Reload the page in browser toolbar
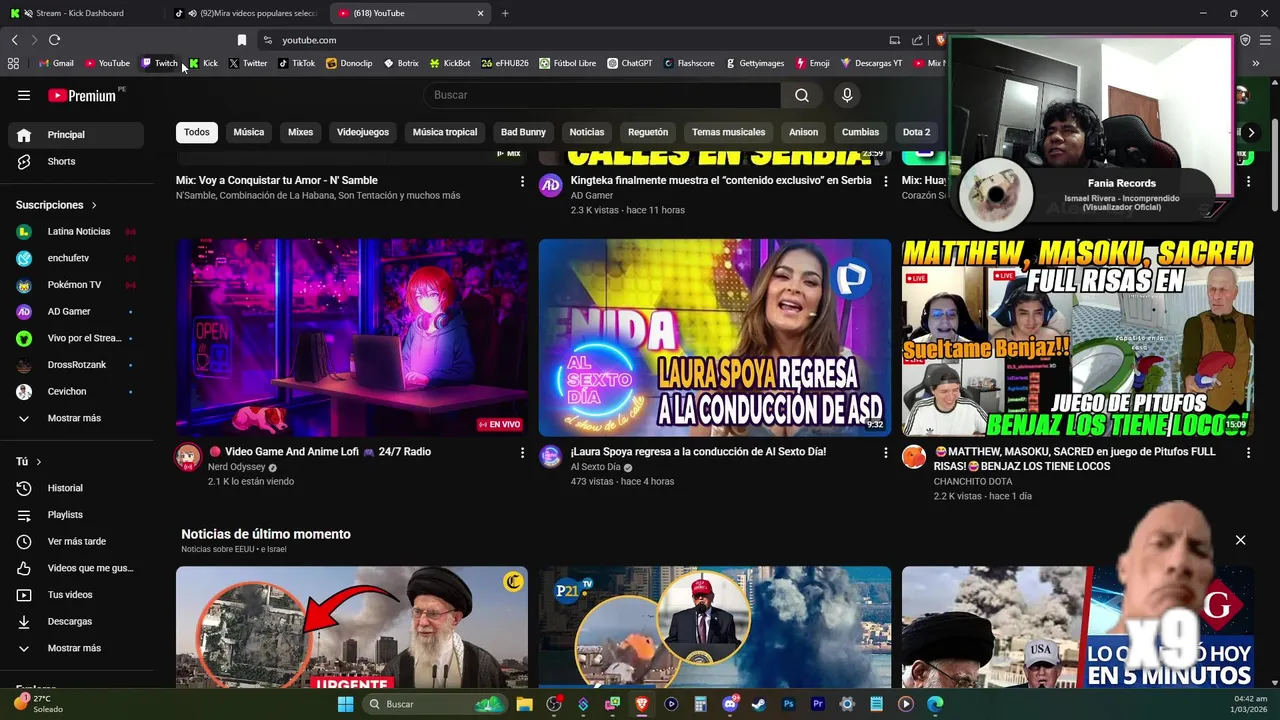1280x720 pixels. pyautogui.click(x=54, y=40)
